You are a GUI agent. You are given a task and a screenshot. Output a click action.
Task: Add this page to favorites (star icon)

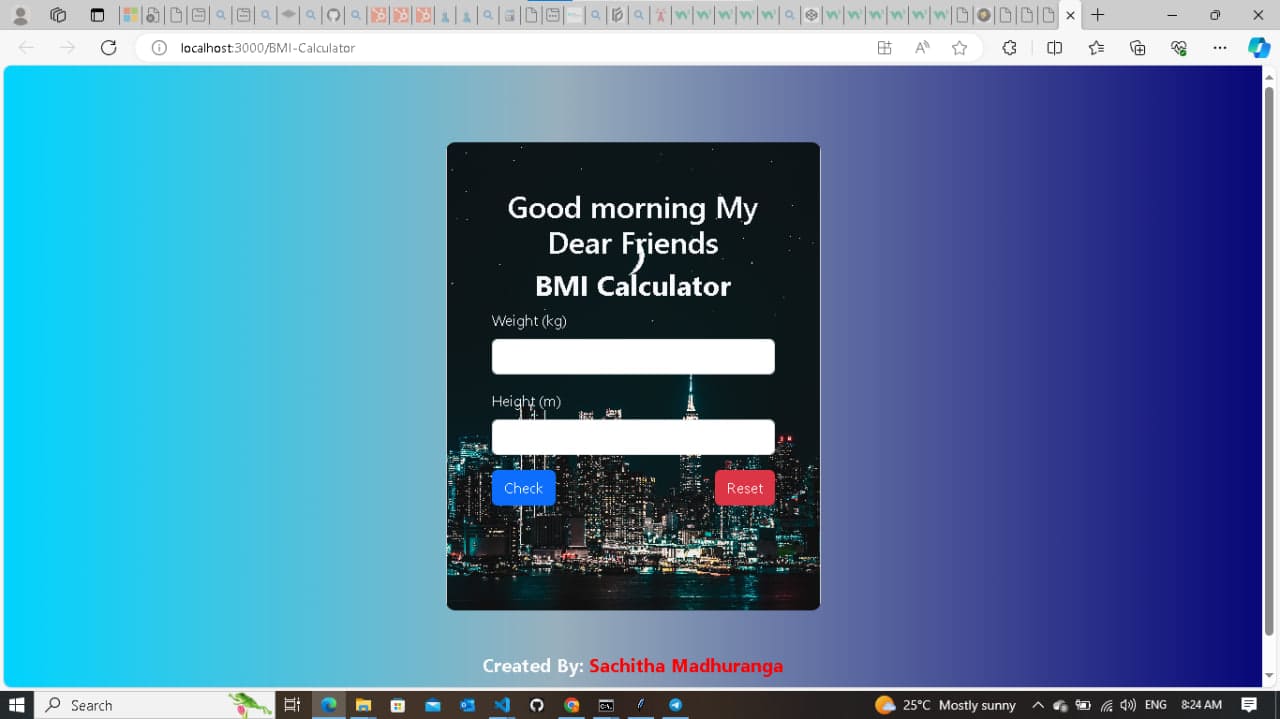click(959, 48)
